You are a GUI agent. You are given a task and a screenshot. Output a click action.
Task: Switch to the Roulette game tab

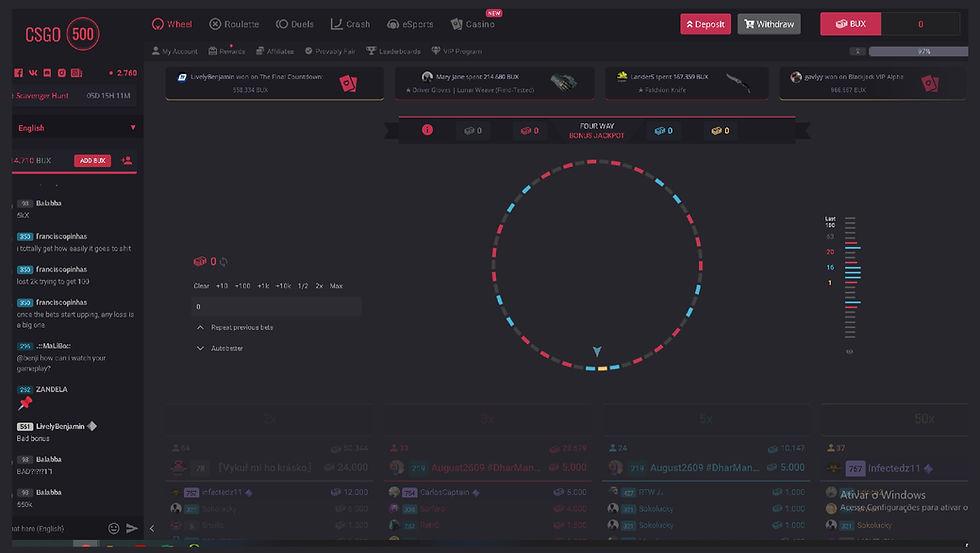(x=234, y=24)
